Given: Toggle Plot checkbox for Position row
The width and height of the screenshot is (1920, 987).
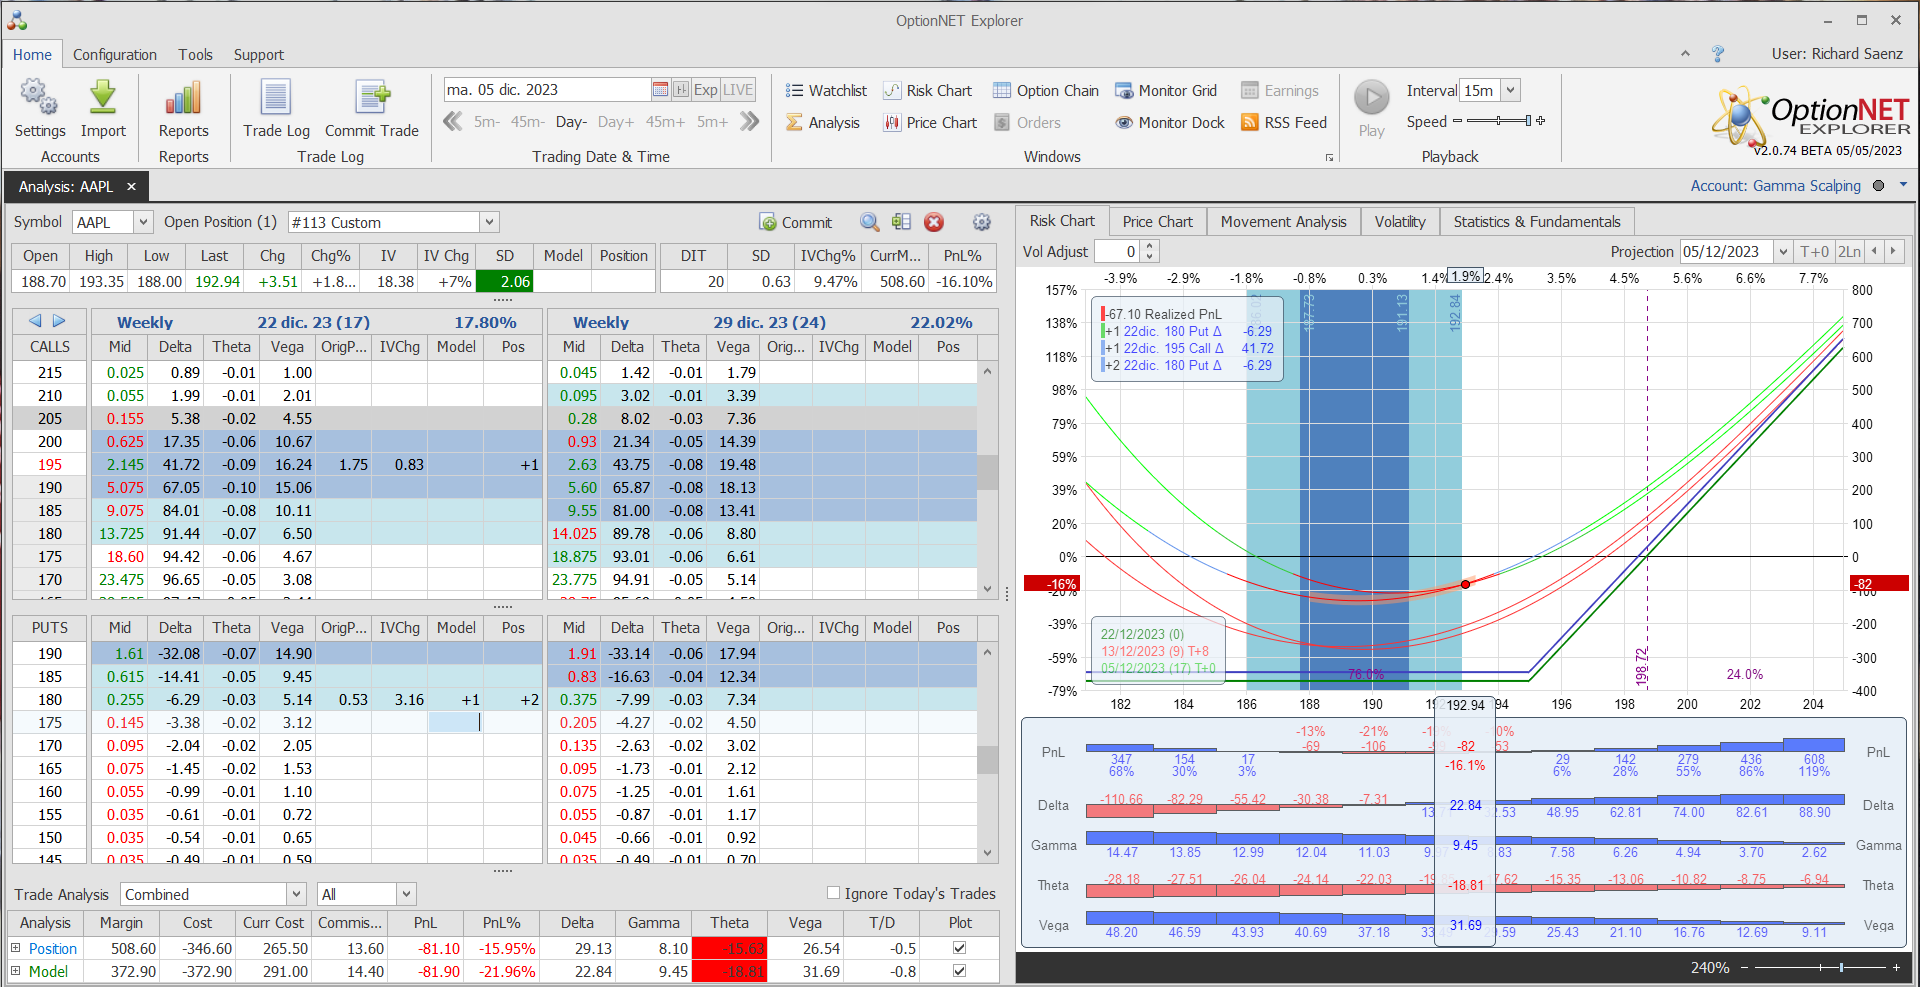Looking at the screenshot, I should click(x=959, y=948).
